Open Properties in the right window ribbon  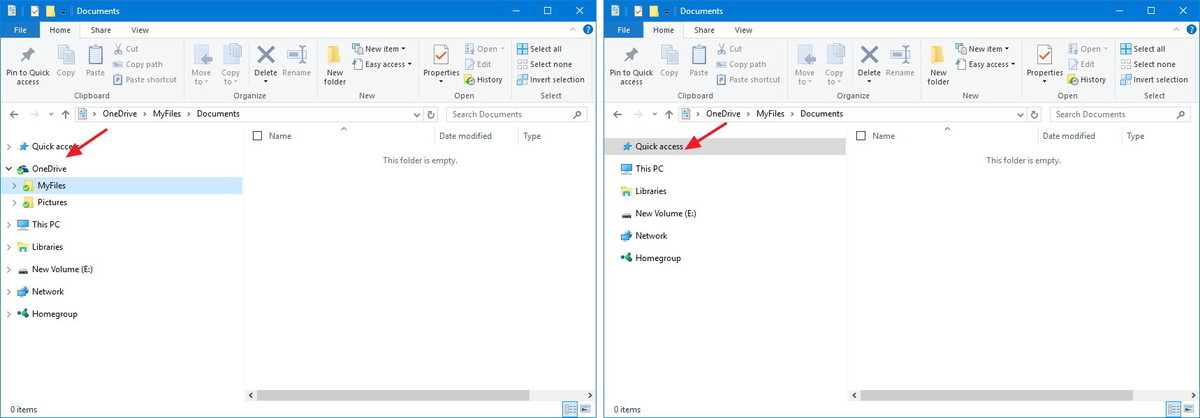(x=1044, y=60)
